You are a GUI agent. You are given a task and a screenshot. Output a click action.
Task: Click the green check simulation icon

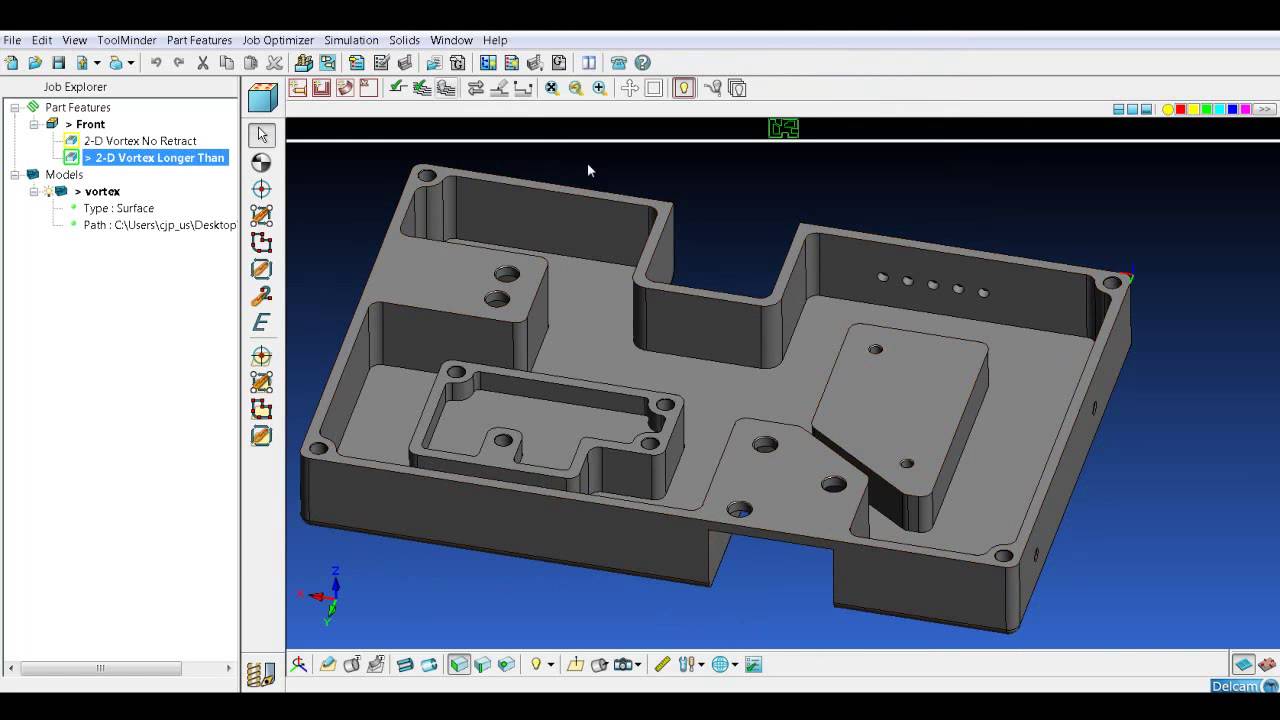(x=398, y=88)
